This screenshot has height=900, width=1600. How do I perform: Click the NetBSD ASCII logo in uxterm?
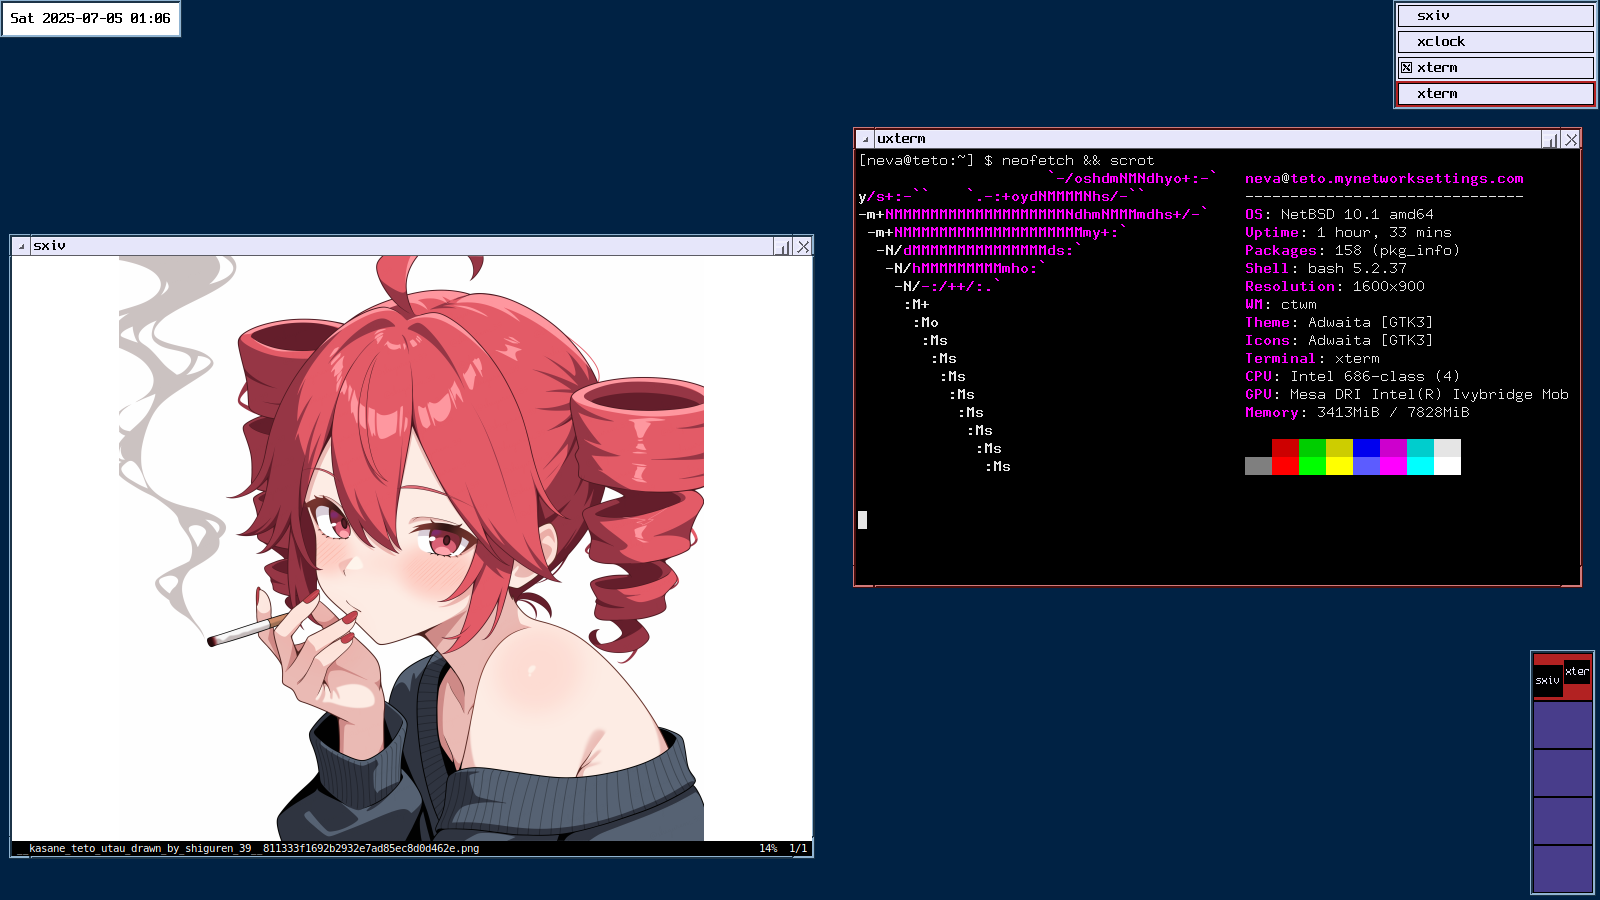pyautogui.click(x=1038, y=322)
